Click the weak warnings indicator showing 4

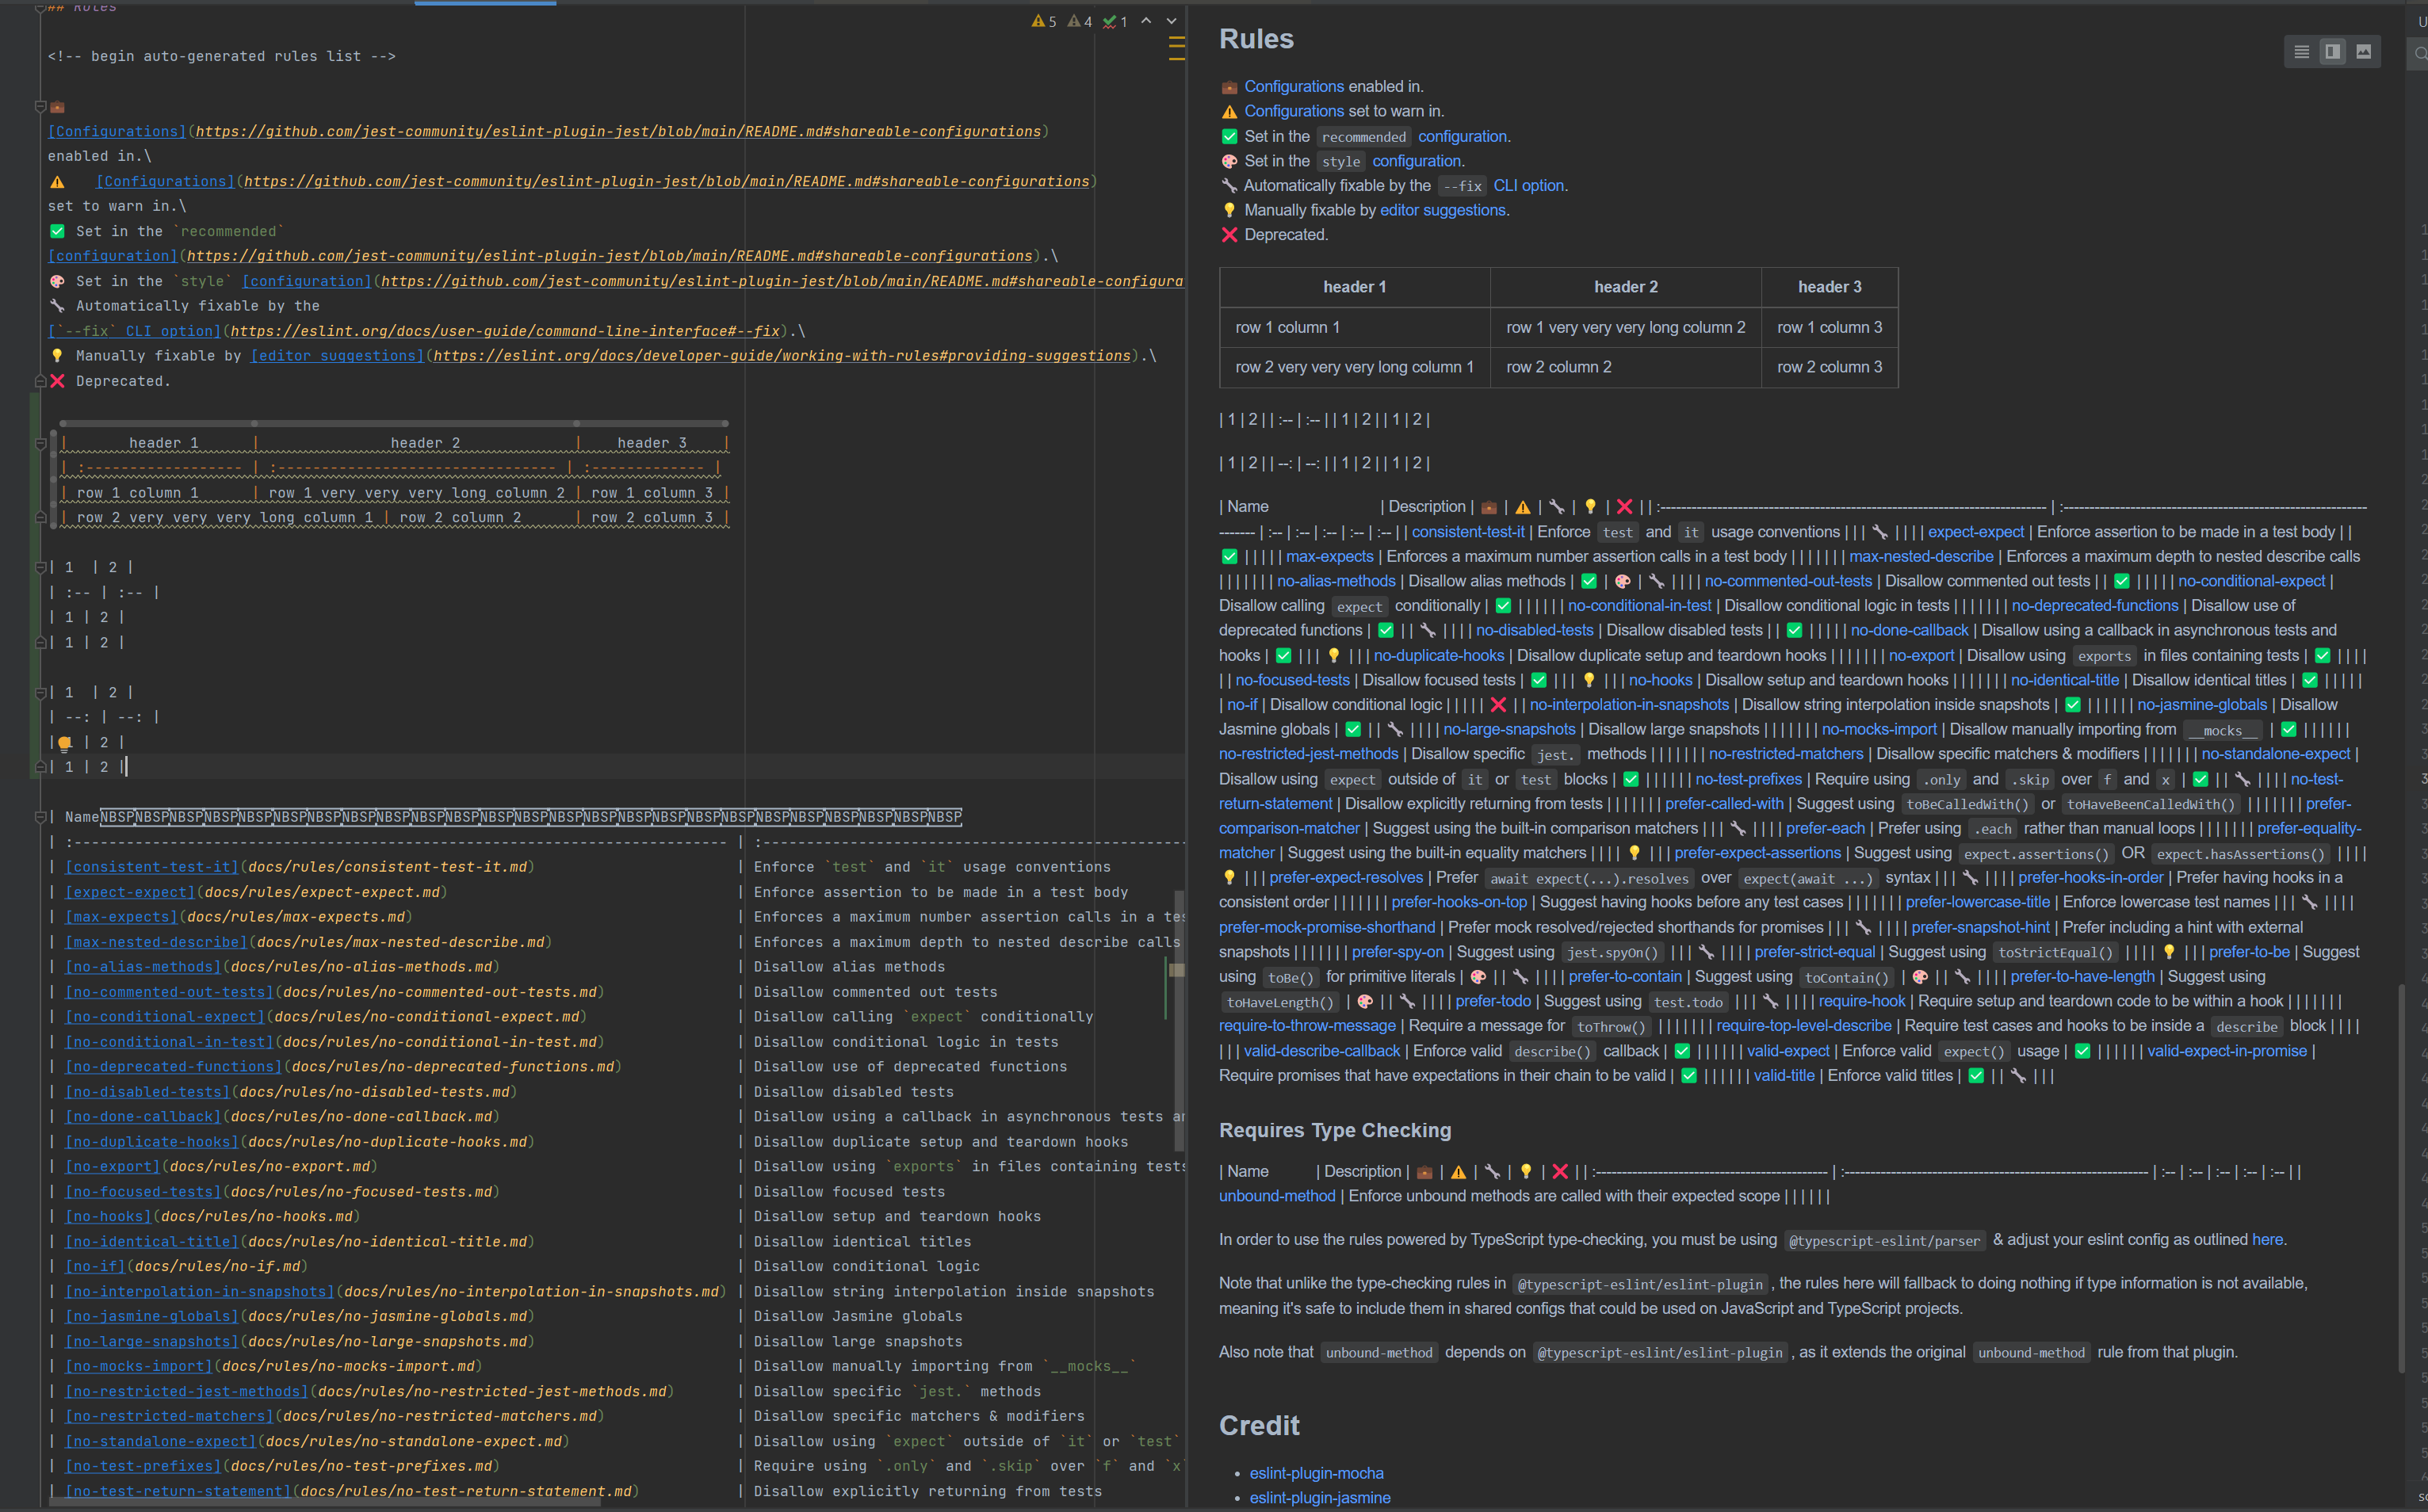coord(1080,21)
